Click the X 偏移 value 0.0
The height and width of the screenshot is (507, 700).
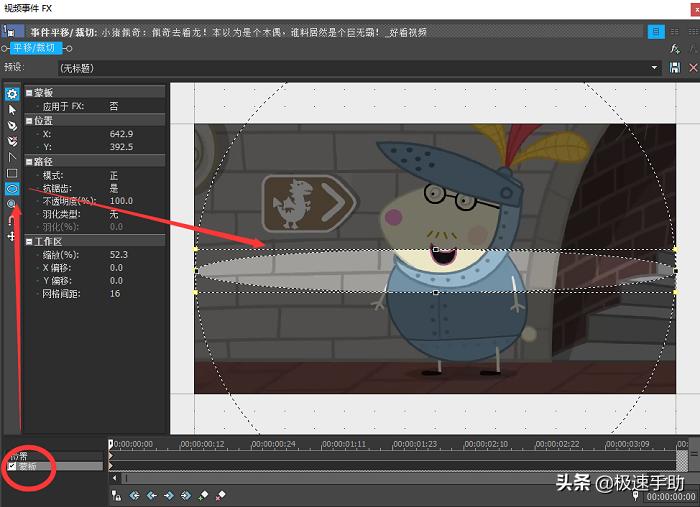116,268
